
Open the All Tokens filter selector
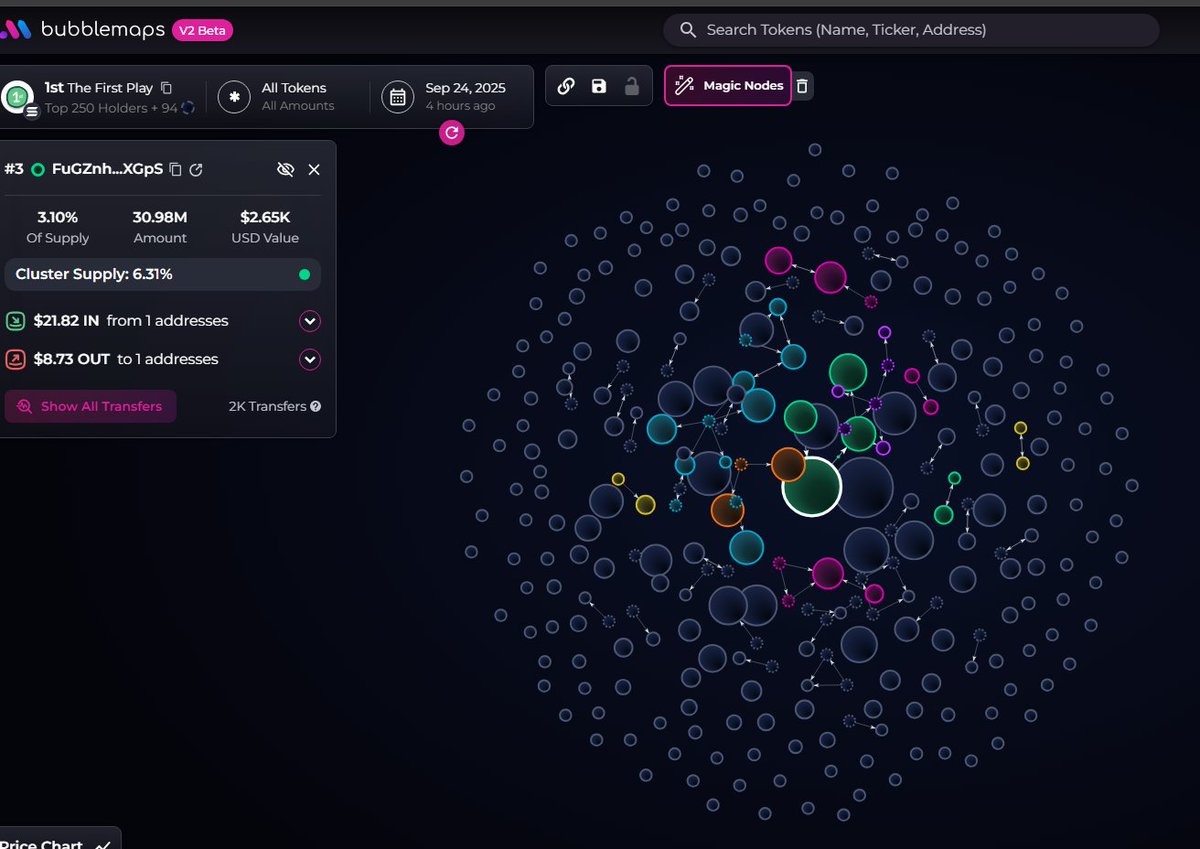click(x=280, y=96)
